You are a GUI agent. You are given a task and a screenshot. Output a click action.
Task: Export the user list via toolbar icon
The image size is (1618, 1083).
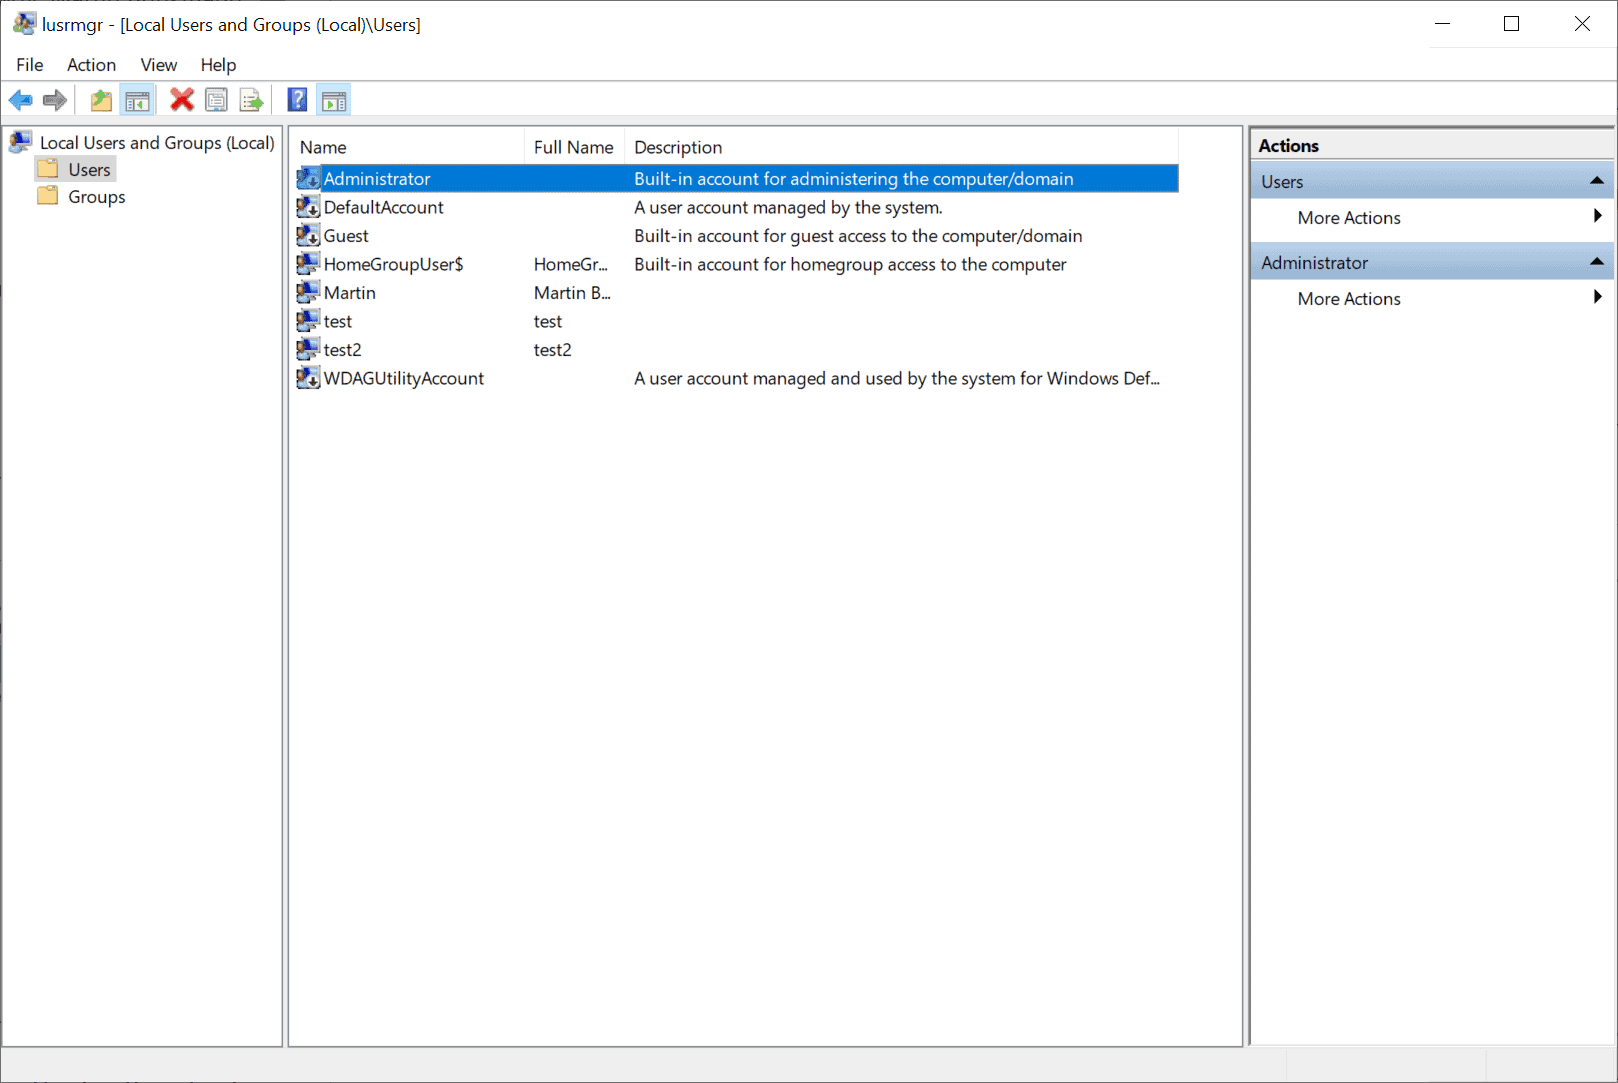point(251,99)
